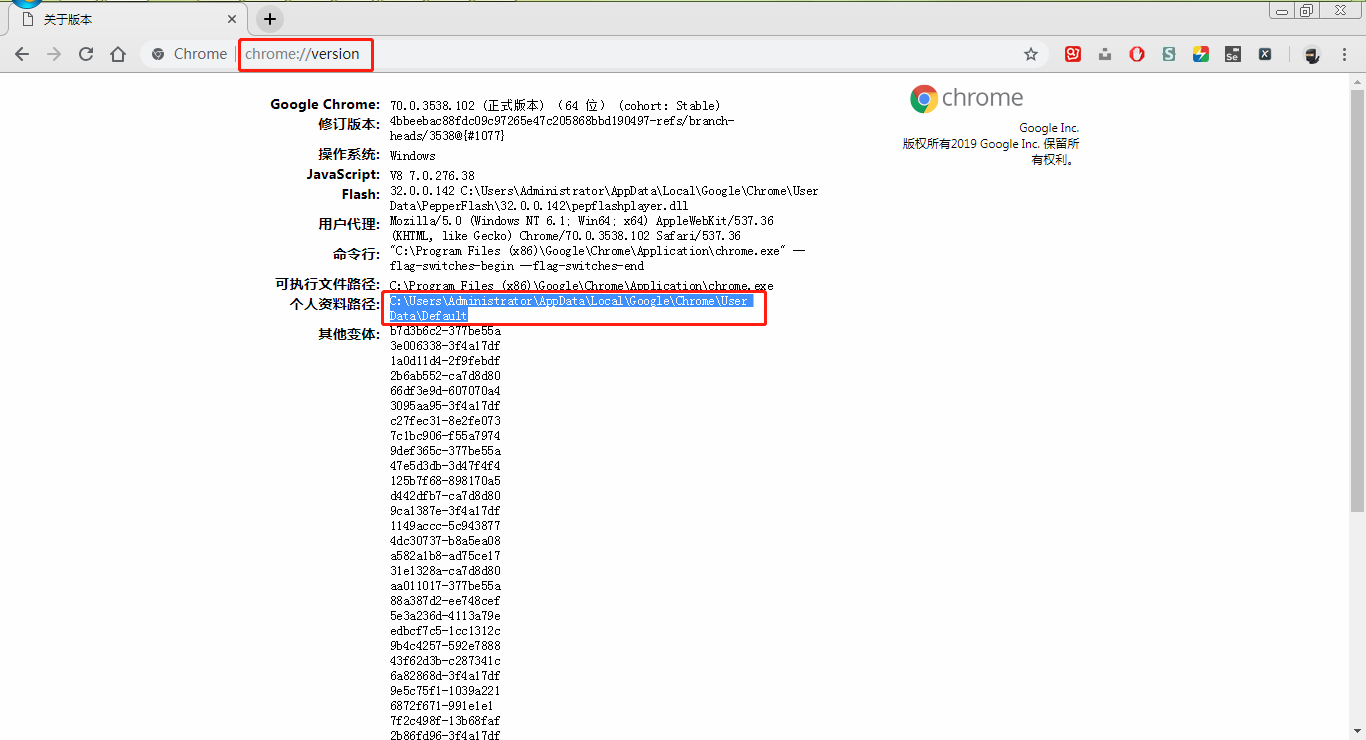This screenshot has height=740, width=1366.
Task: Open the home page button
Action: point(118,54)
